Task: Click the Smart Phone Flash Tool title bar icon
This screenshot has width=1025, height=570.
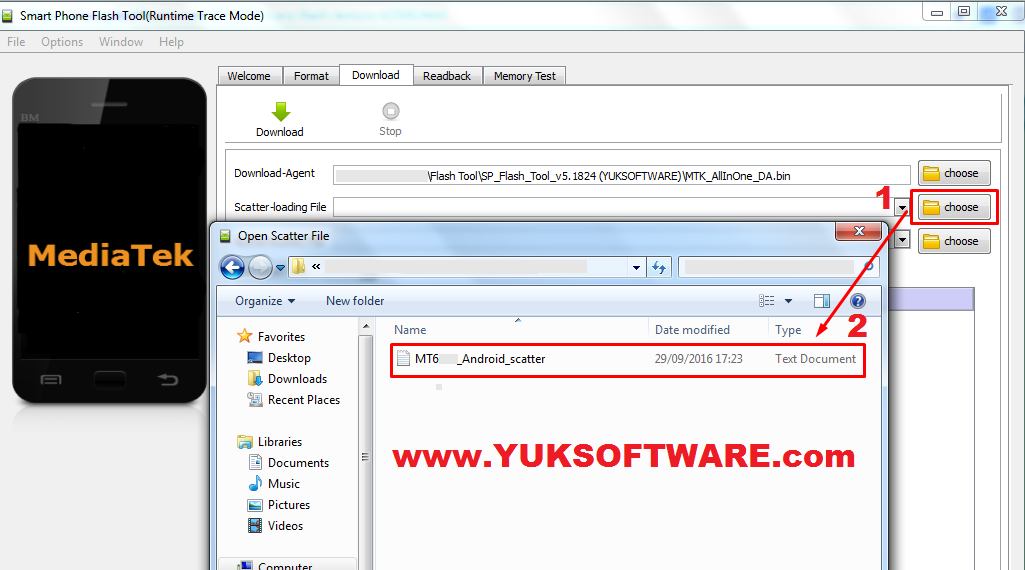Action: tap(7, 16)
